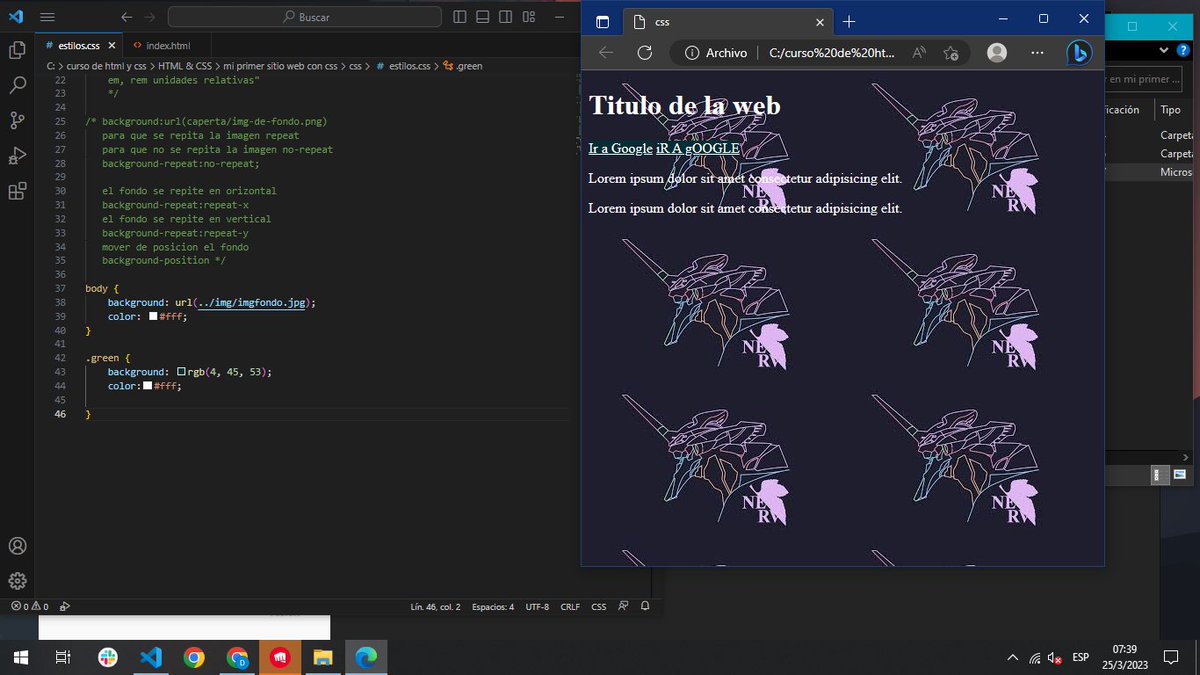Open the customize layout icon

click(x=529, y=17)
